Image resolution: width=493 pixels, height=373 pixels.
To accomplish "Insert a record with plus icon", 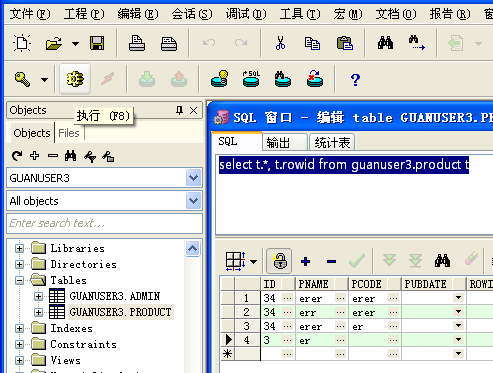I will [x=305, y=261].
